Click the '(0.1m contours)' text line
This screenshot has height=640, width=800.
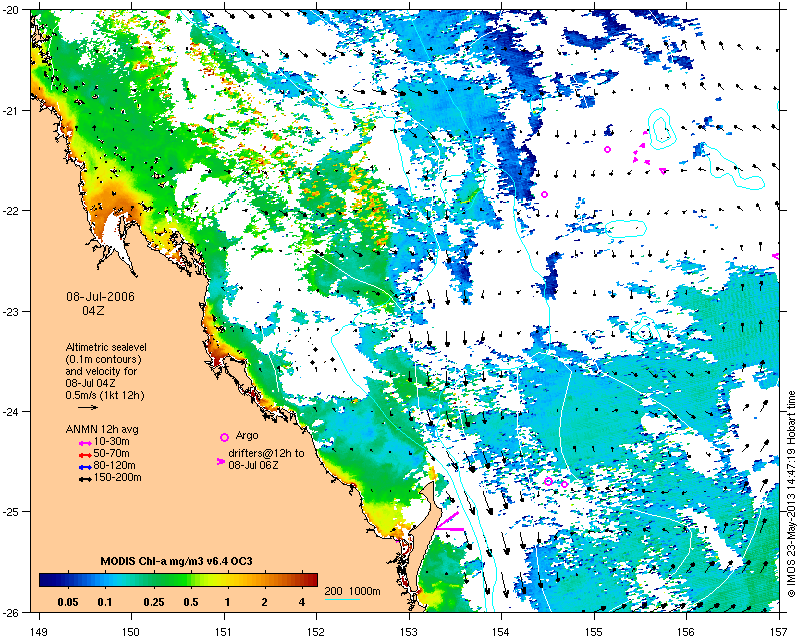pos(104,359)
